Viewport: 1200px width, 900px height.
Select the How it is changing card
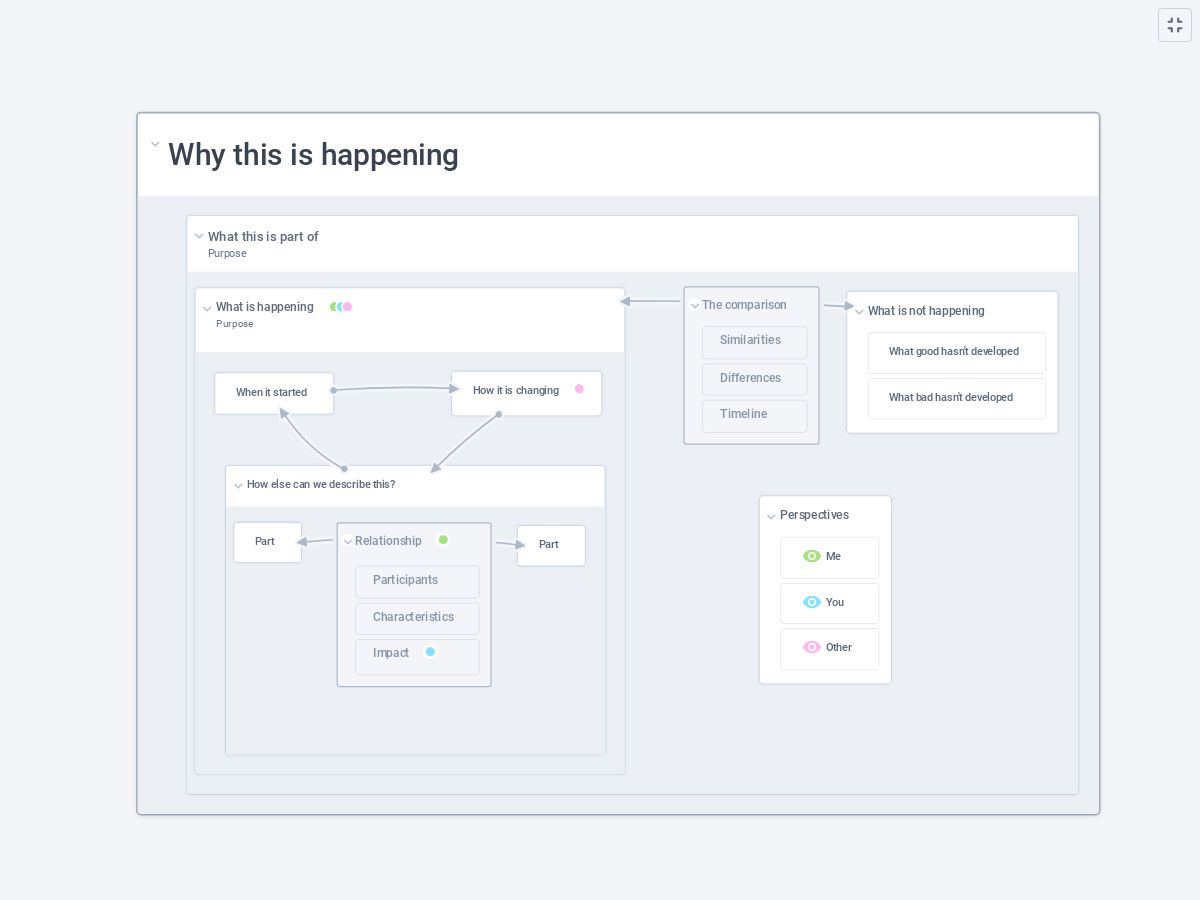click(x=526, y=393)
